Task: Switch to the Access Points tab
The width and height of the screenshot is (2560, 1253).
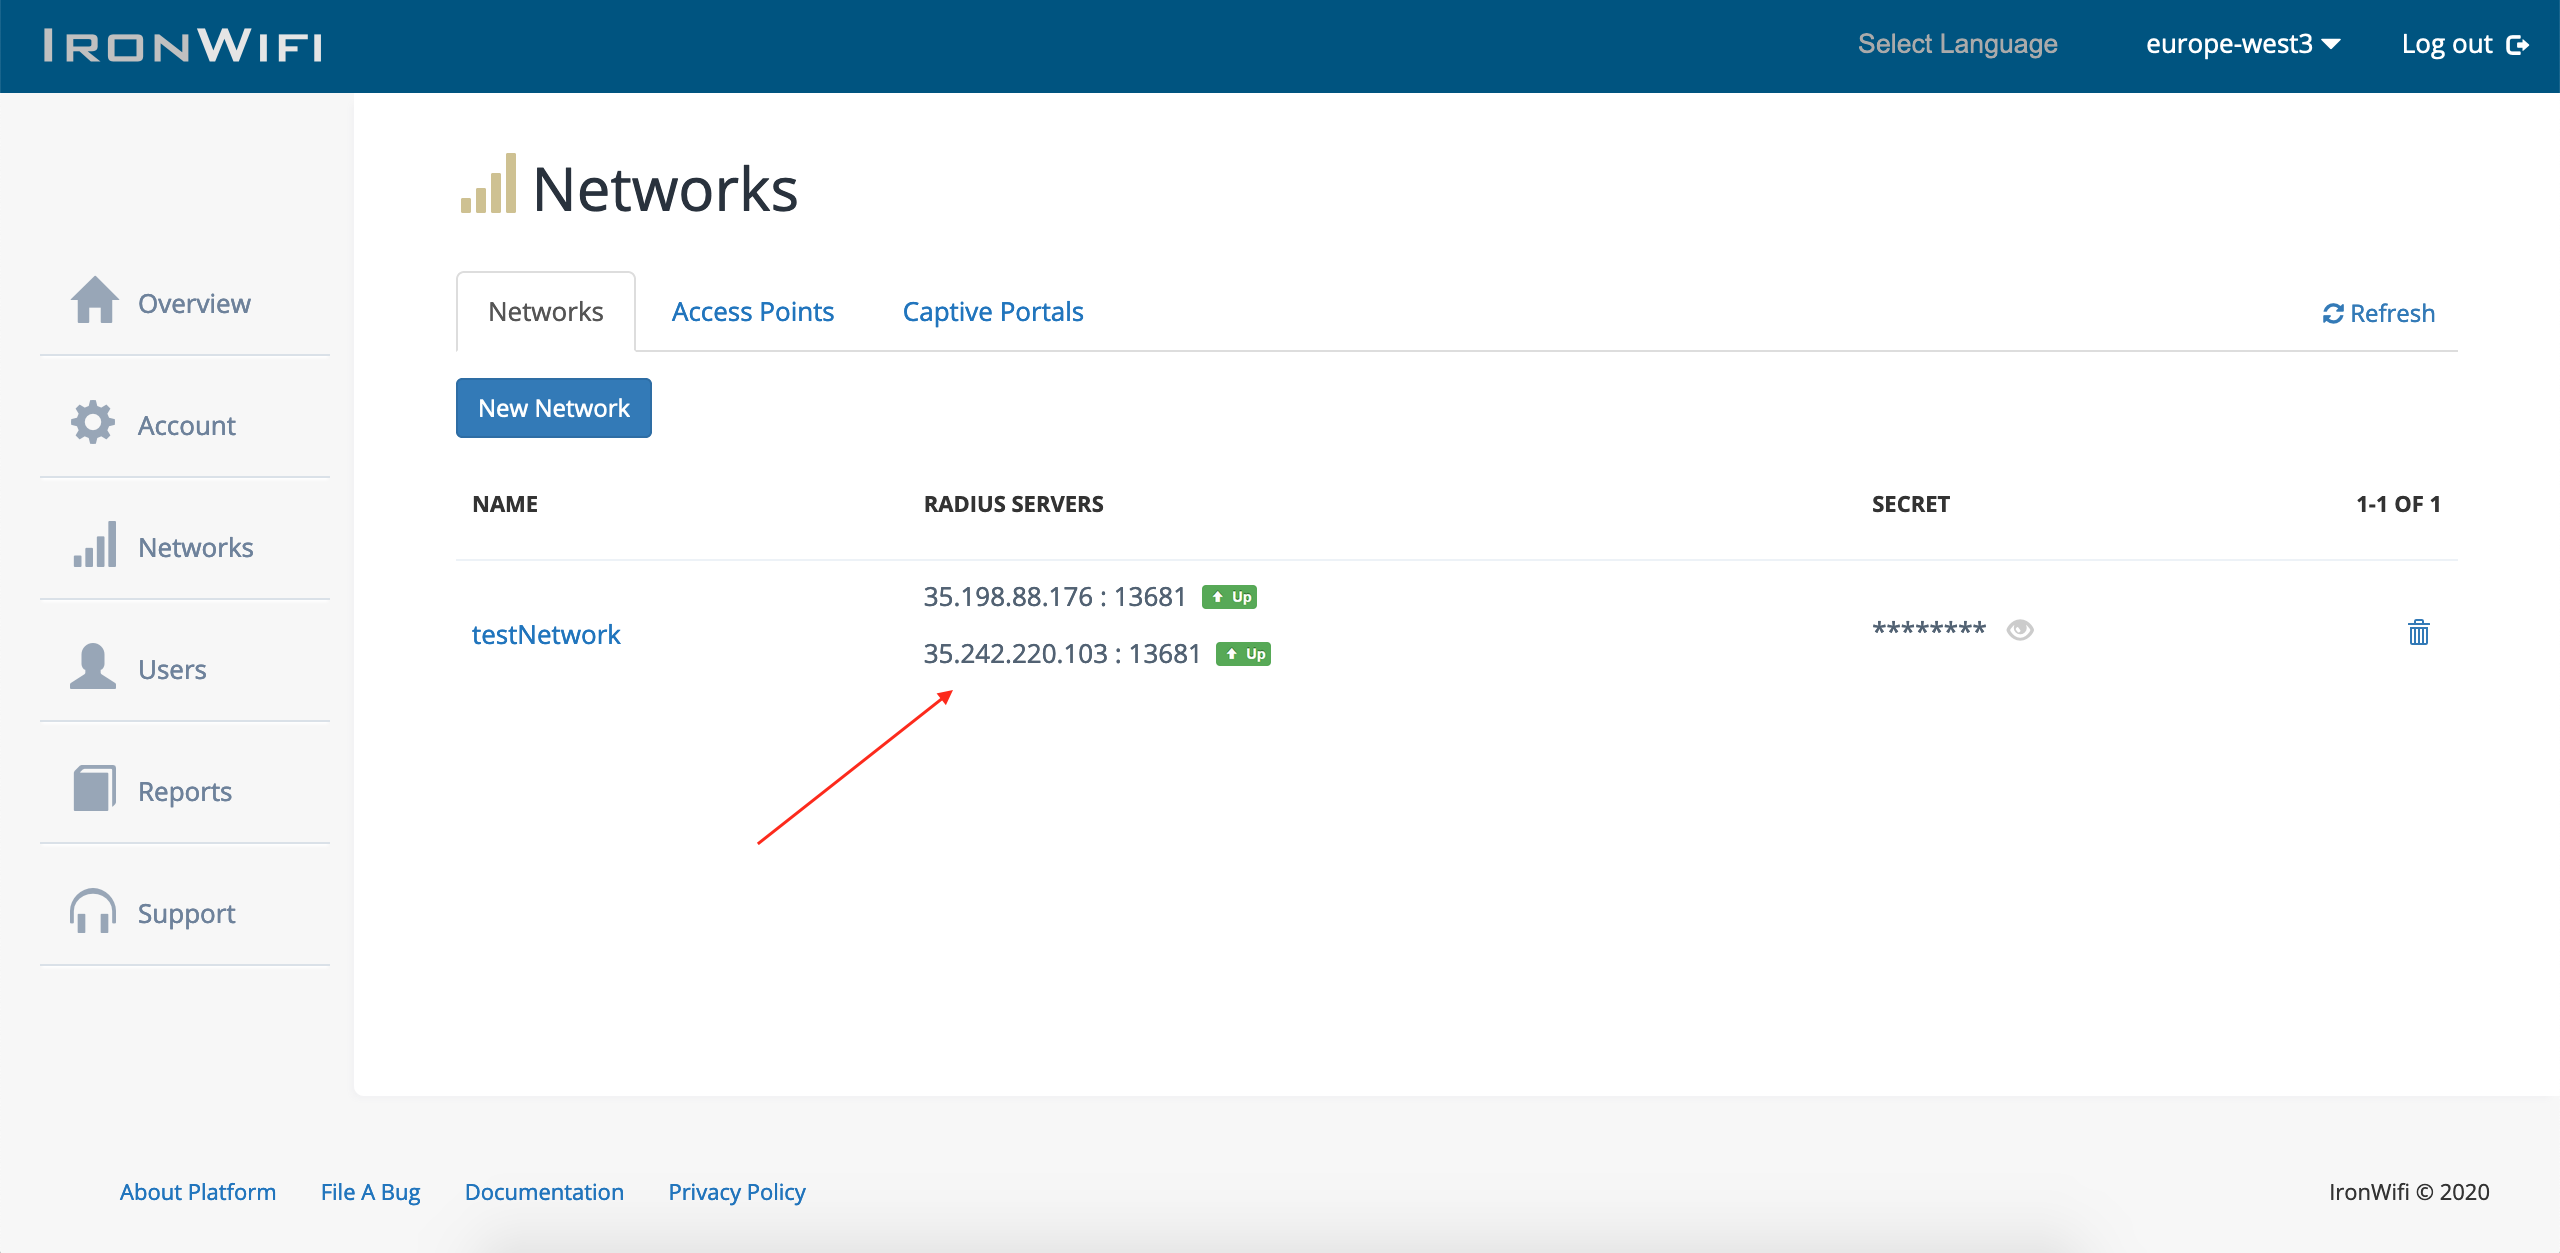Action: pyautogui.click(x=753, y=311)
